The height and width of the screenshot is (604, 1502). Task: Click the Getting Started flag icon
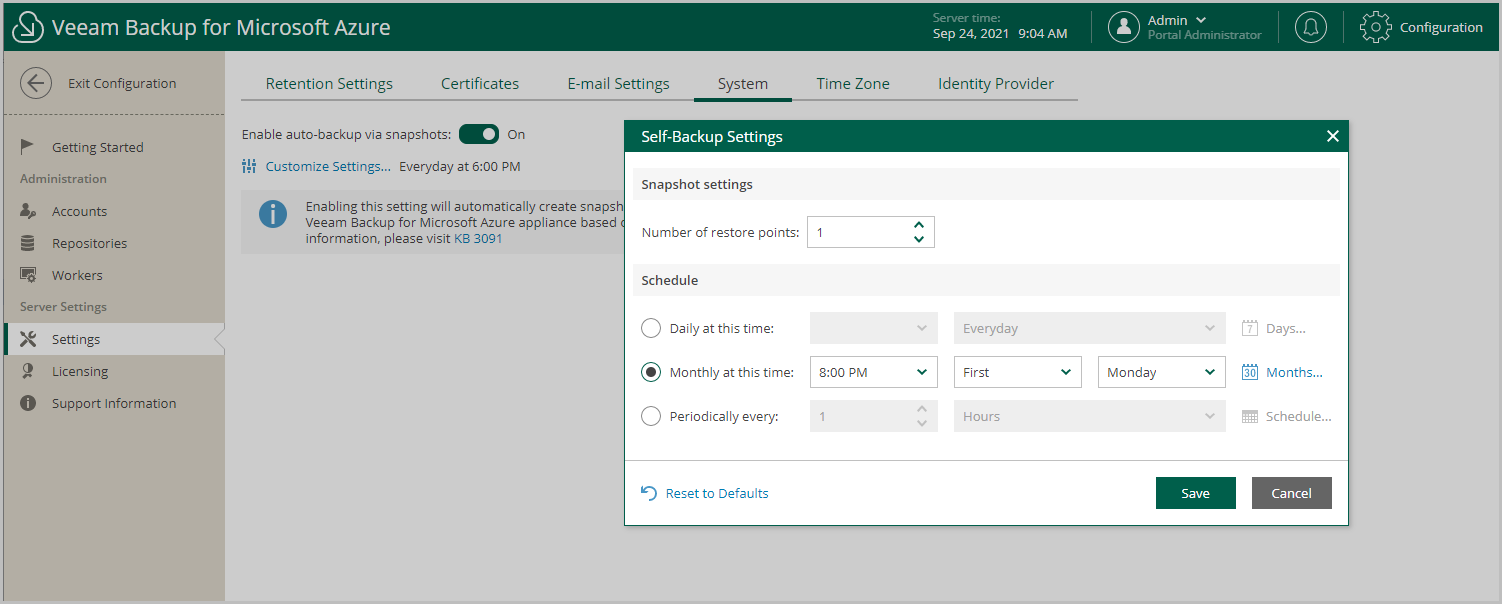[x=28, y=147]
